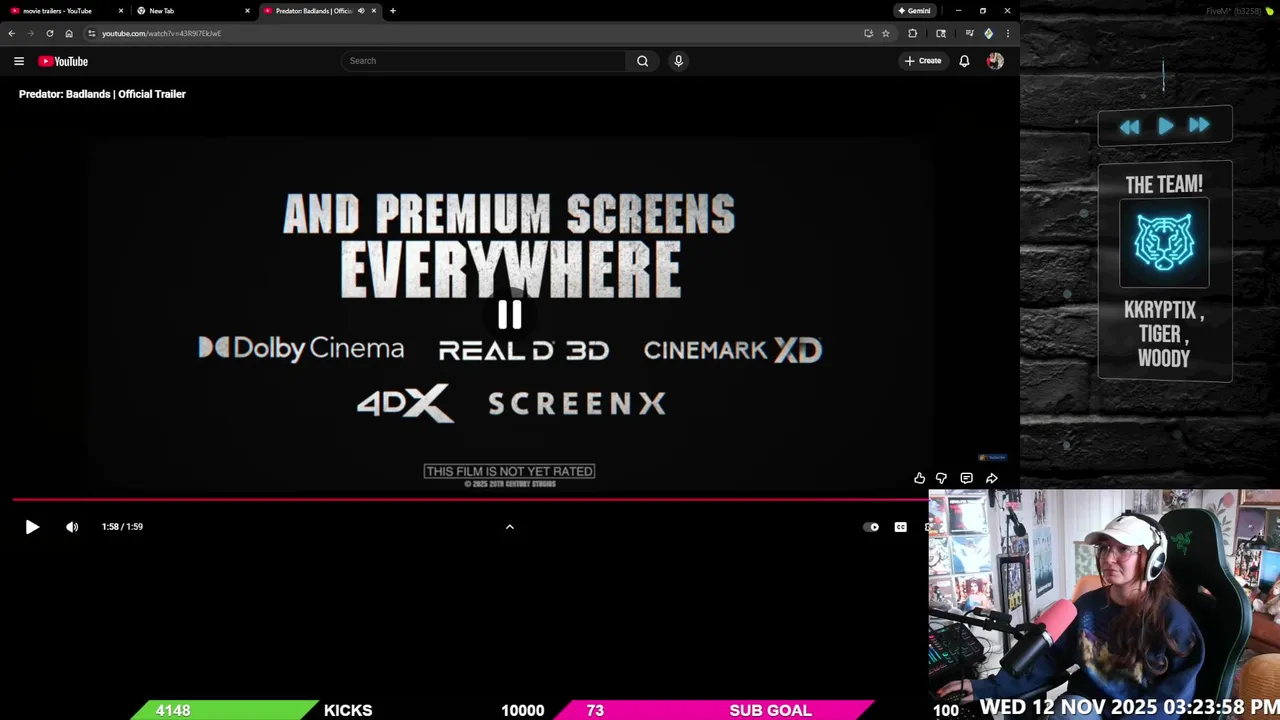The height and width of the screenshot is (720, 1280).
Task: Open Google Lens search icon in toolbar
Action: tap(940, 33)
